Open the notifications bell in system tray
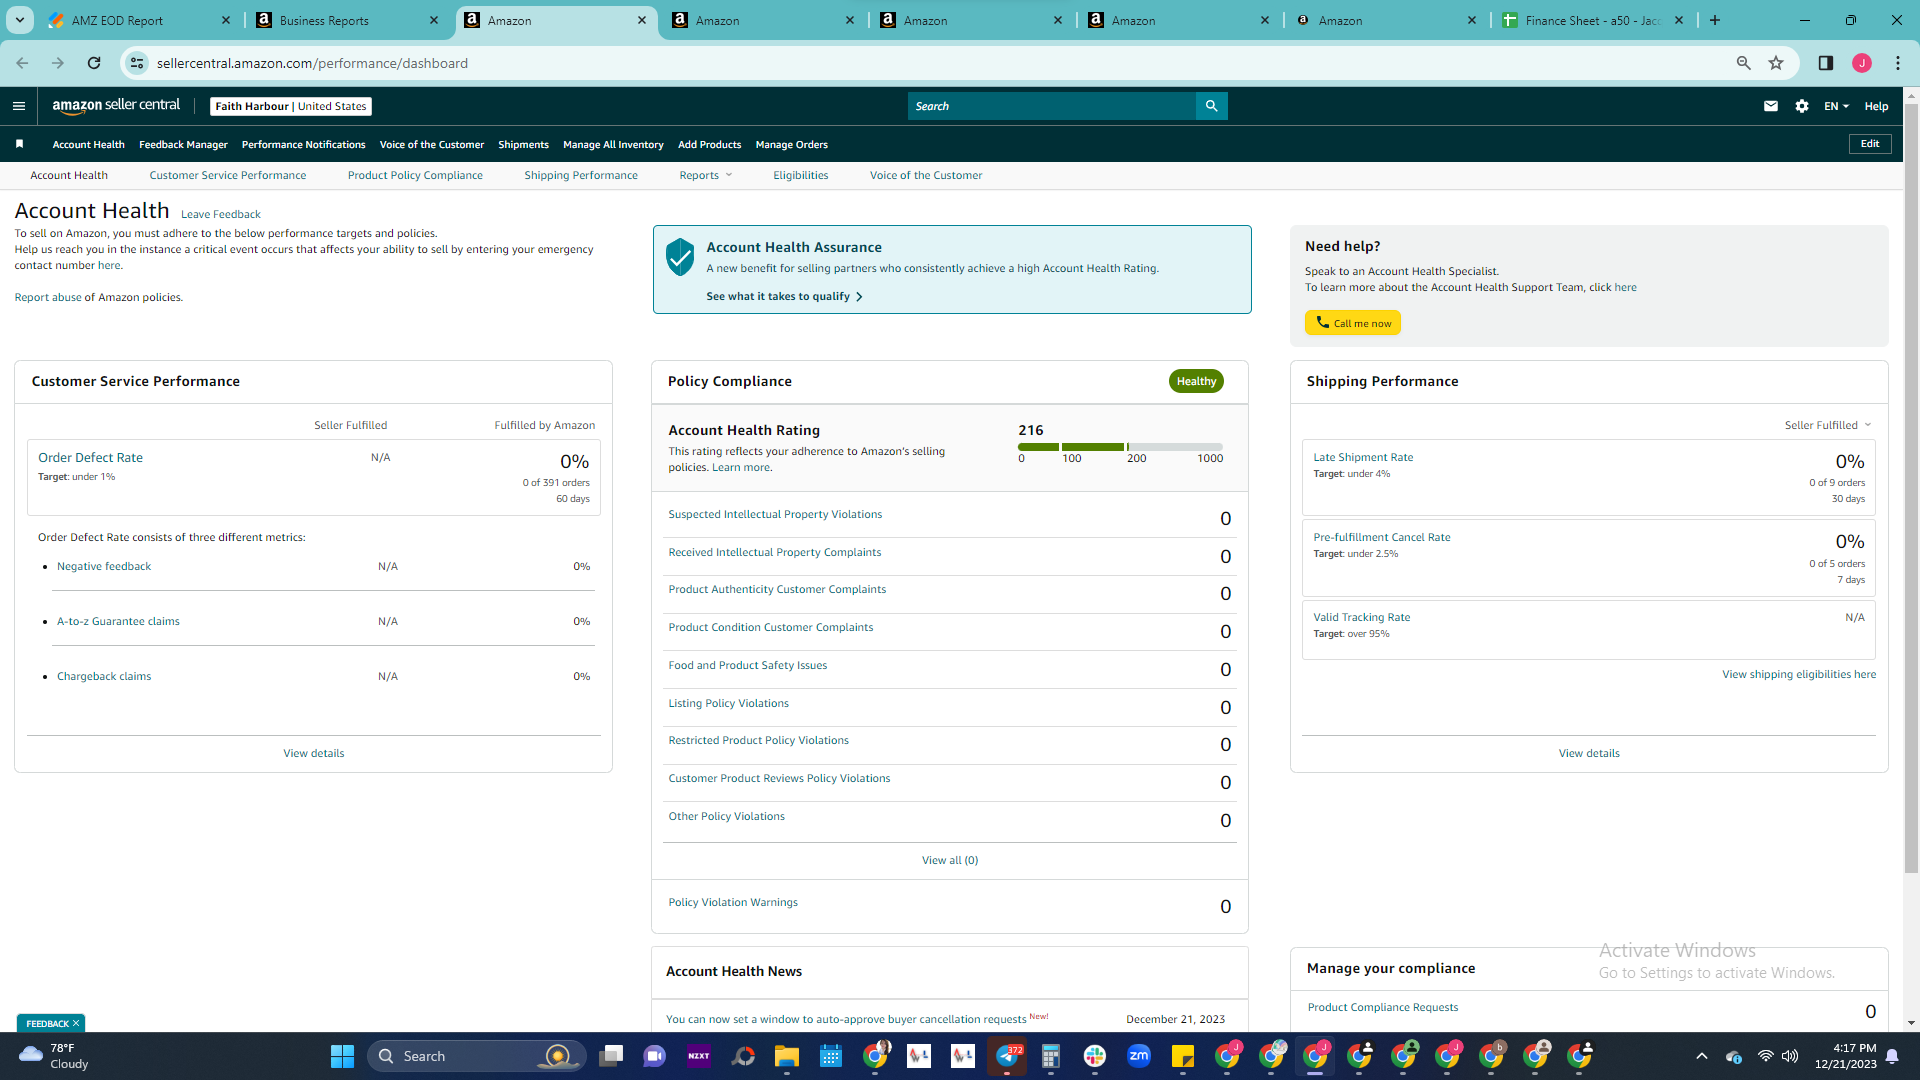Viewport: 1920px width, 1080px height. tap(1892, 1056)
